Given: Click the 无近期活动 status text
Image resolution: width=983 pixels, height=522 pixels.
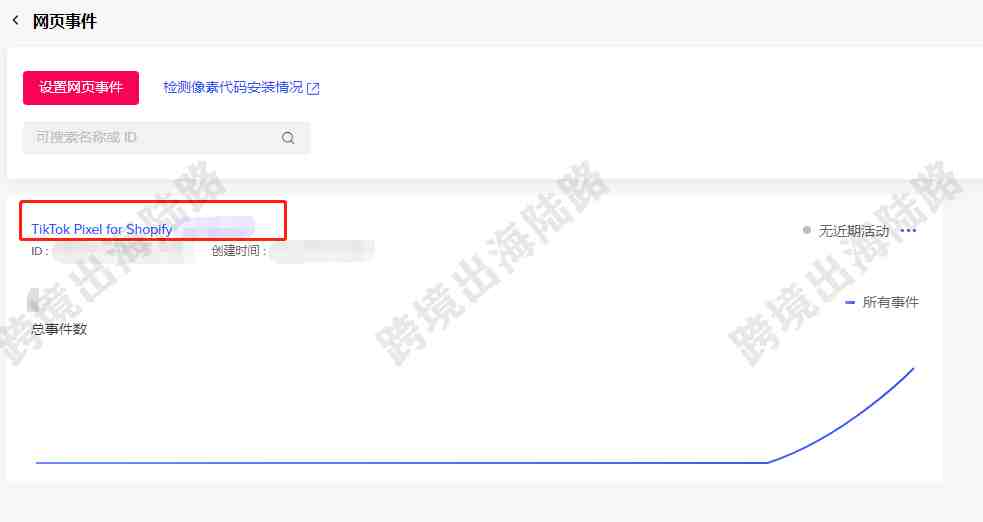Looking at the screenshot, I should coord(854,231).
